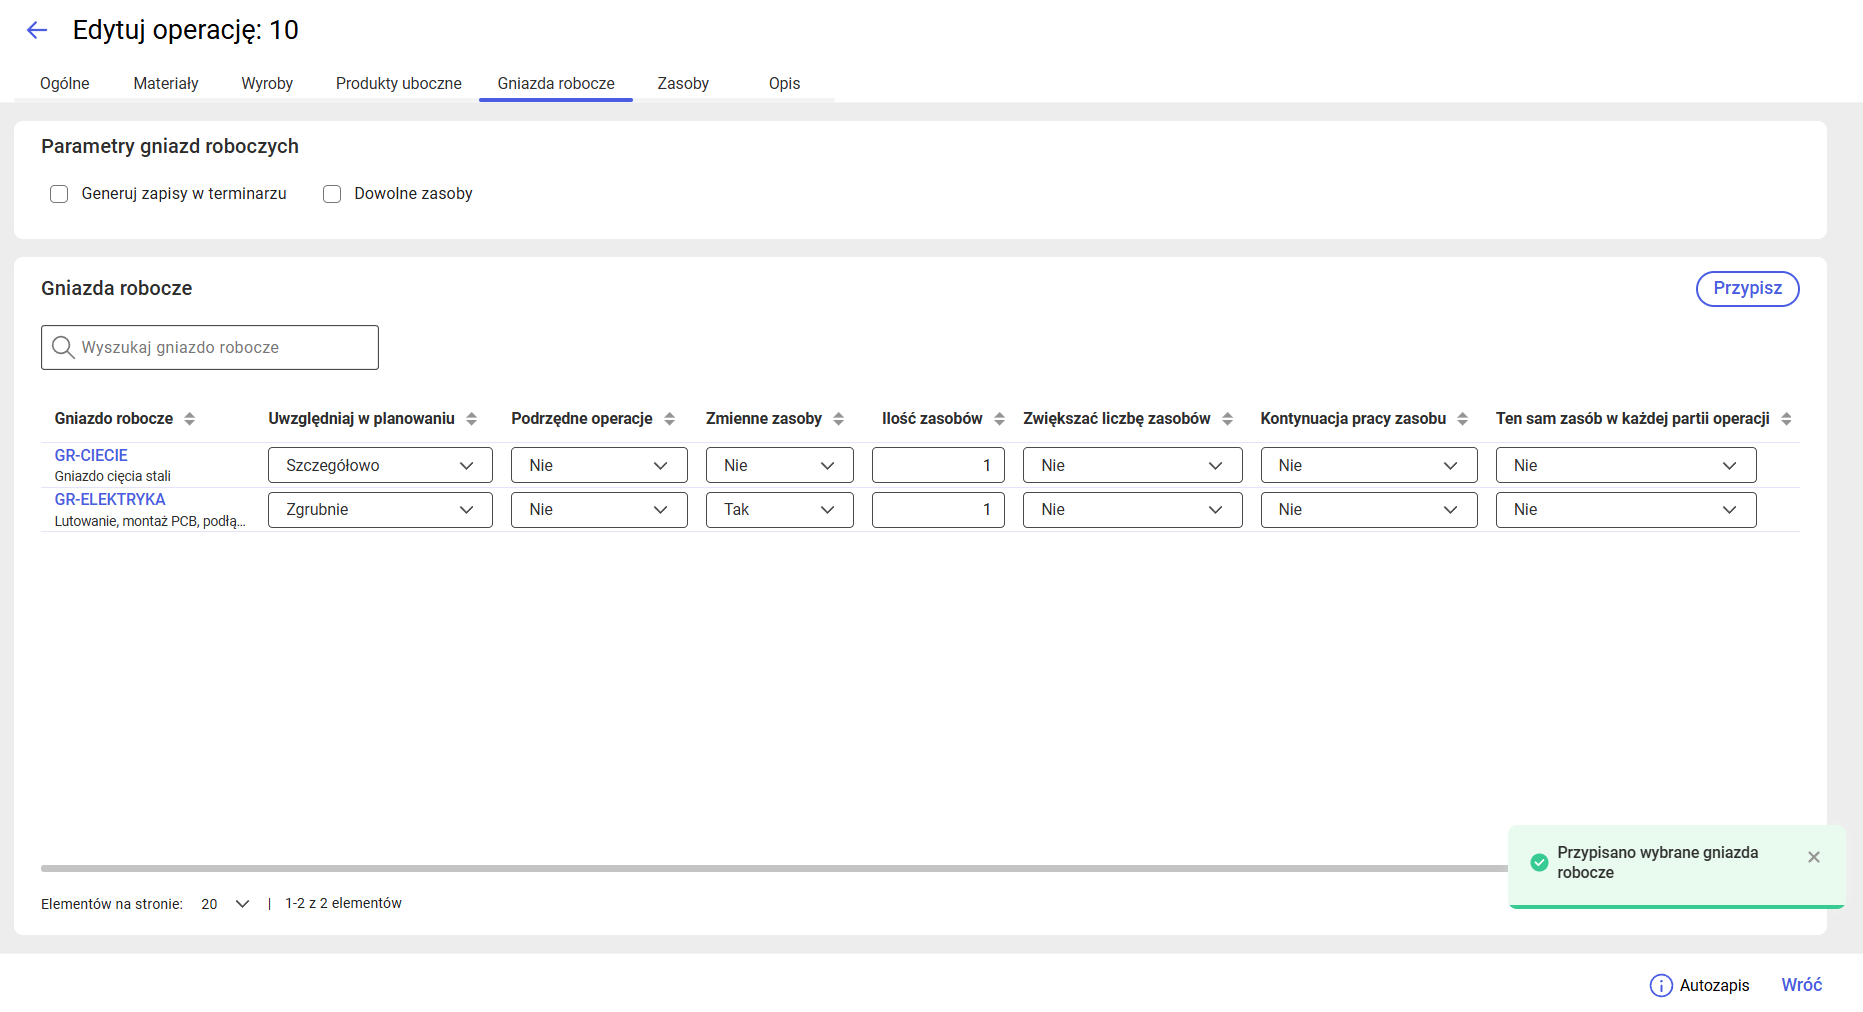Sort by Ilość zasobów column
The image size is (1863, 1012).
click(x=999, y=419)
